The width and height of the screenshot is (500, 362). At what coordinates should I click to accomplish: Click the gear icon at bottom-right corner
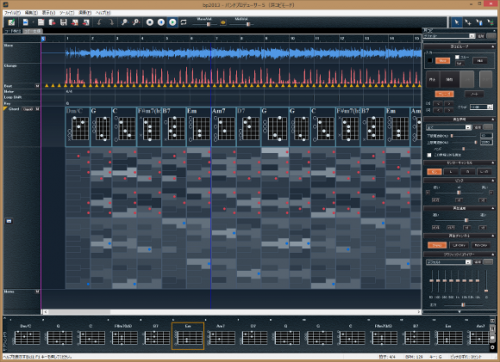tap(492, 347)
